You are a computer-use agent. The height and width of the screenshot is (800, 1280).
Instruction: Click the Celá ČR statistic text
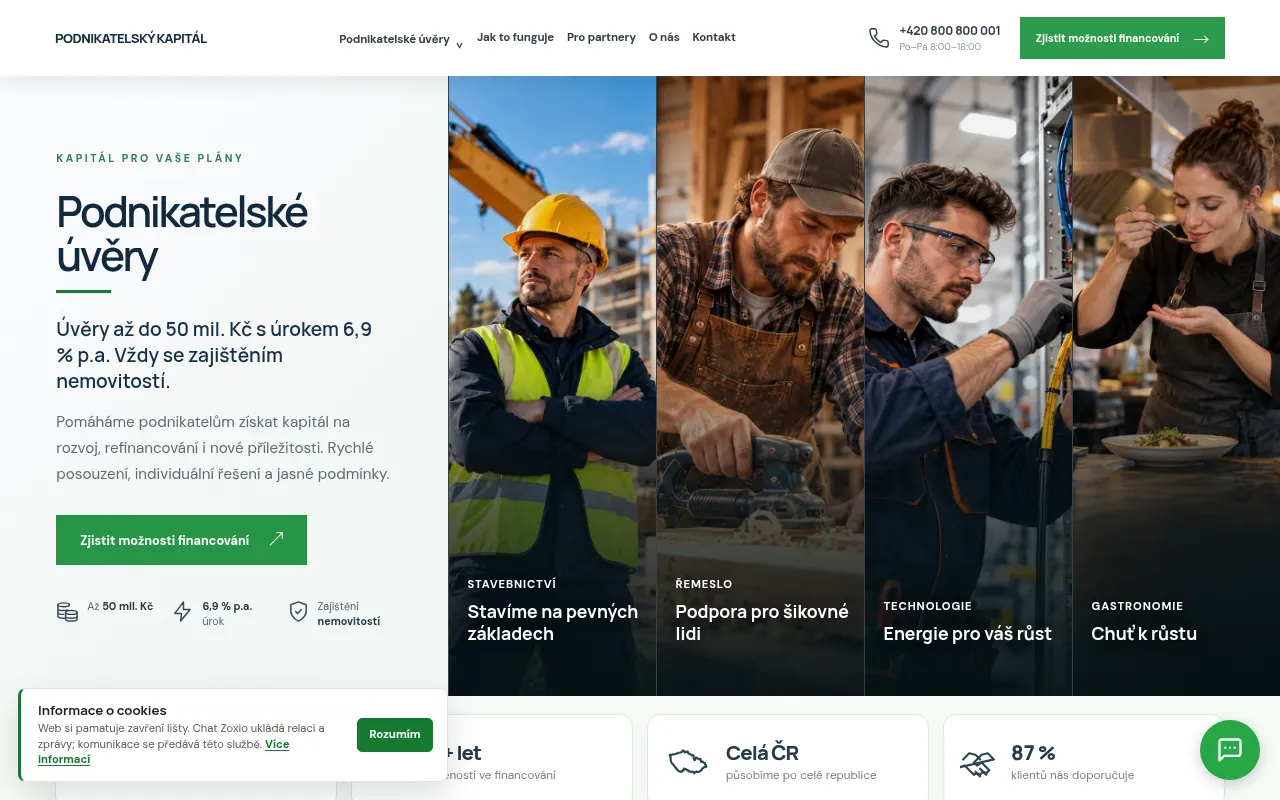point(762,753)
